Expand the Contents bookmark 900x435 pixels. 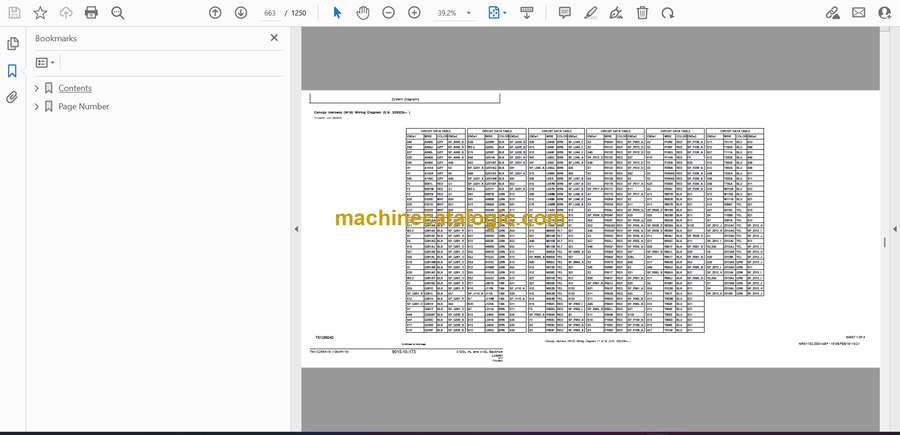(37, 88)
